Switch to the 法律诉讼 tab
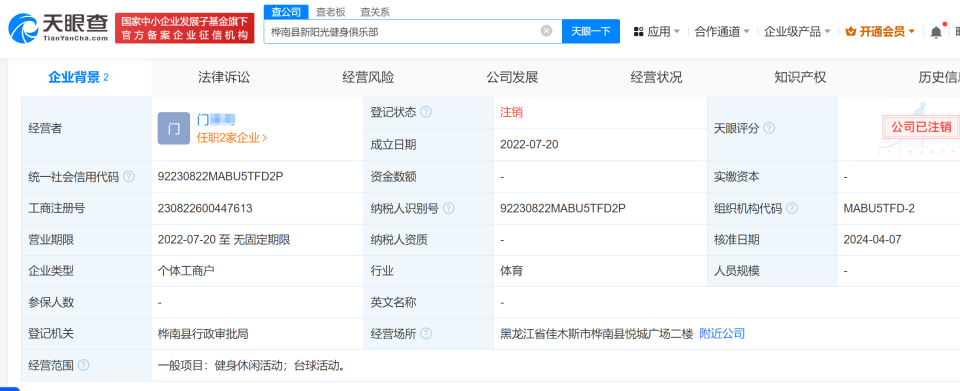The height and width of the screenshot is (391, 960). click(x=224, y=78)
